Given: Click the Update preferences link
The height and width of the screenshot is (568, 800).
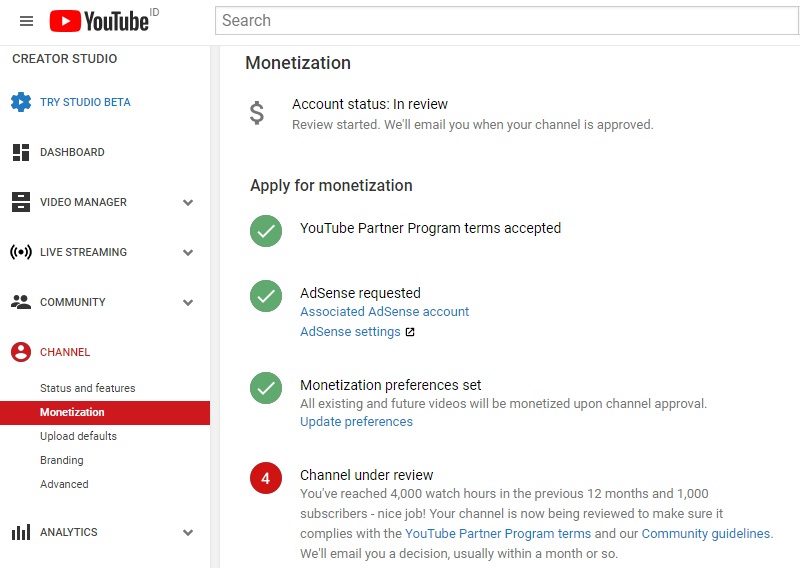Looking at the screenshot, I should click(356, 422).
